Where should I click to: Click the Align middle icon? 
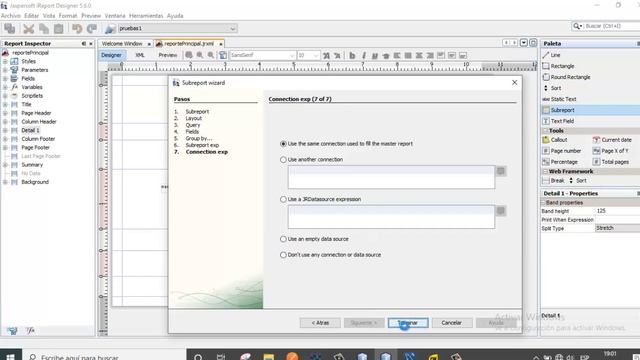point(452,56)
